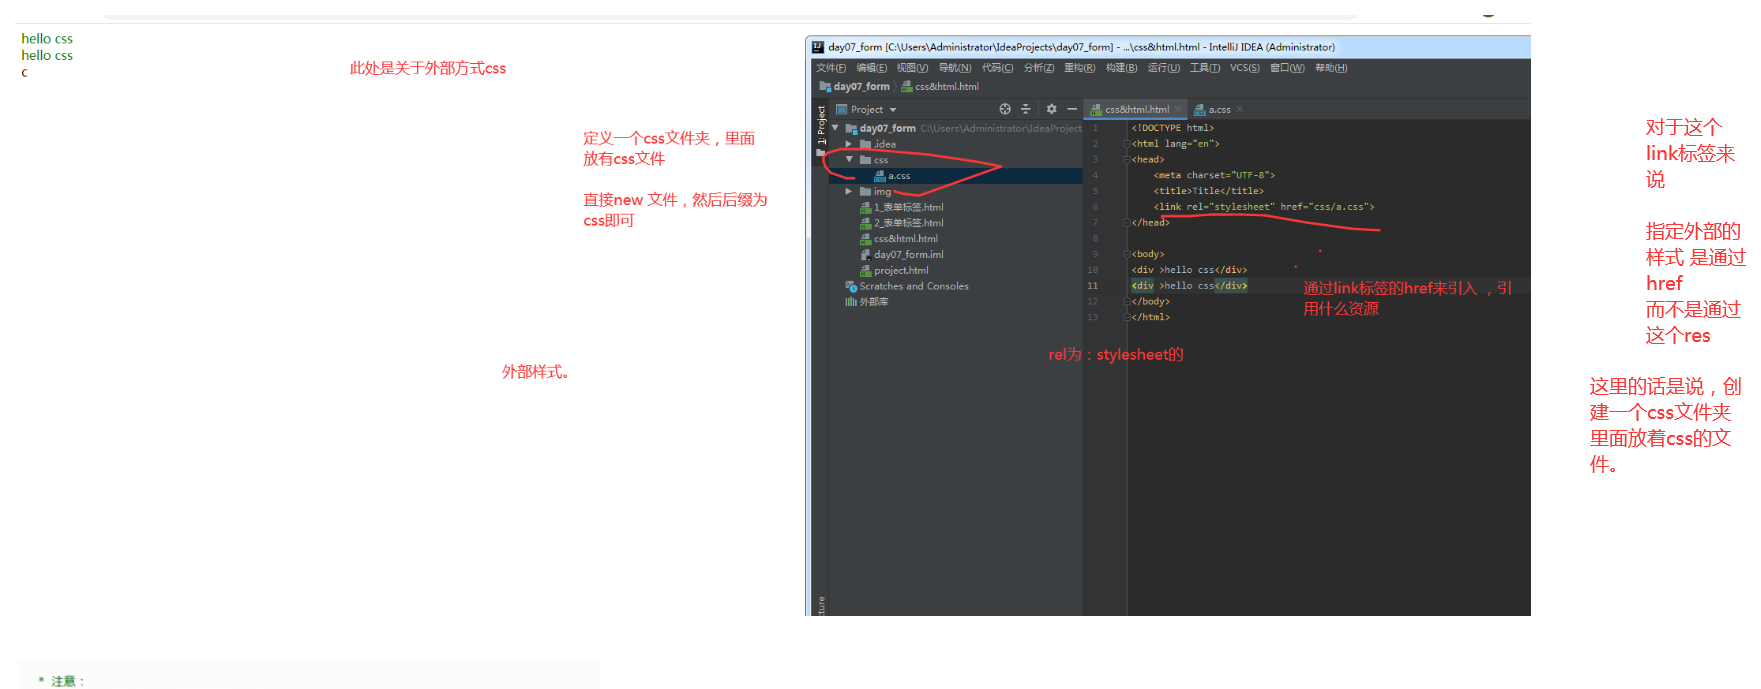Open the 帮助(H) menu
Image resolution: width=1761 pixels, height=689 pixels.
pyautogui.click(x=1331, y=68)
